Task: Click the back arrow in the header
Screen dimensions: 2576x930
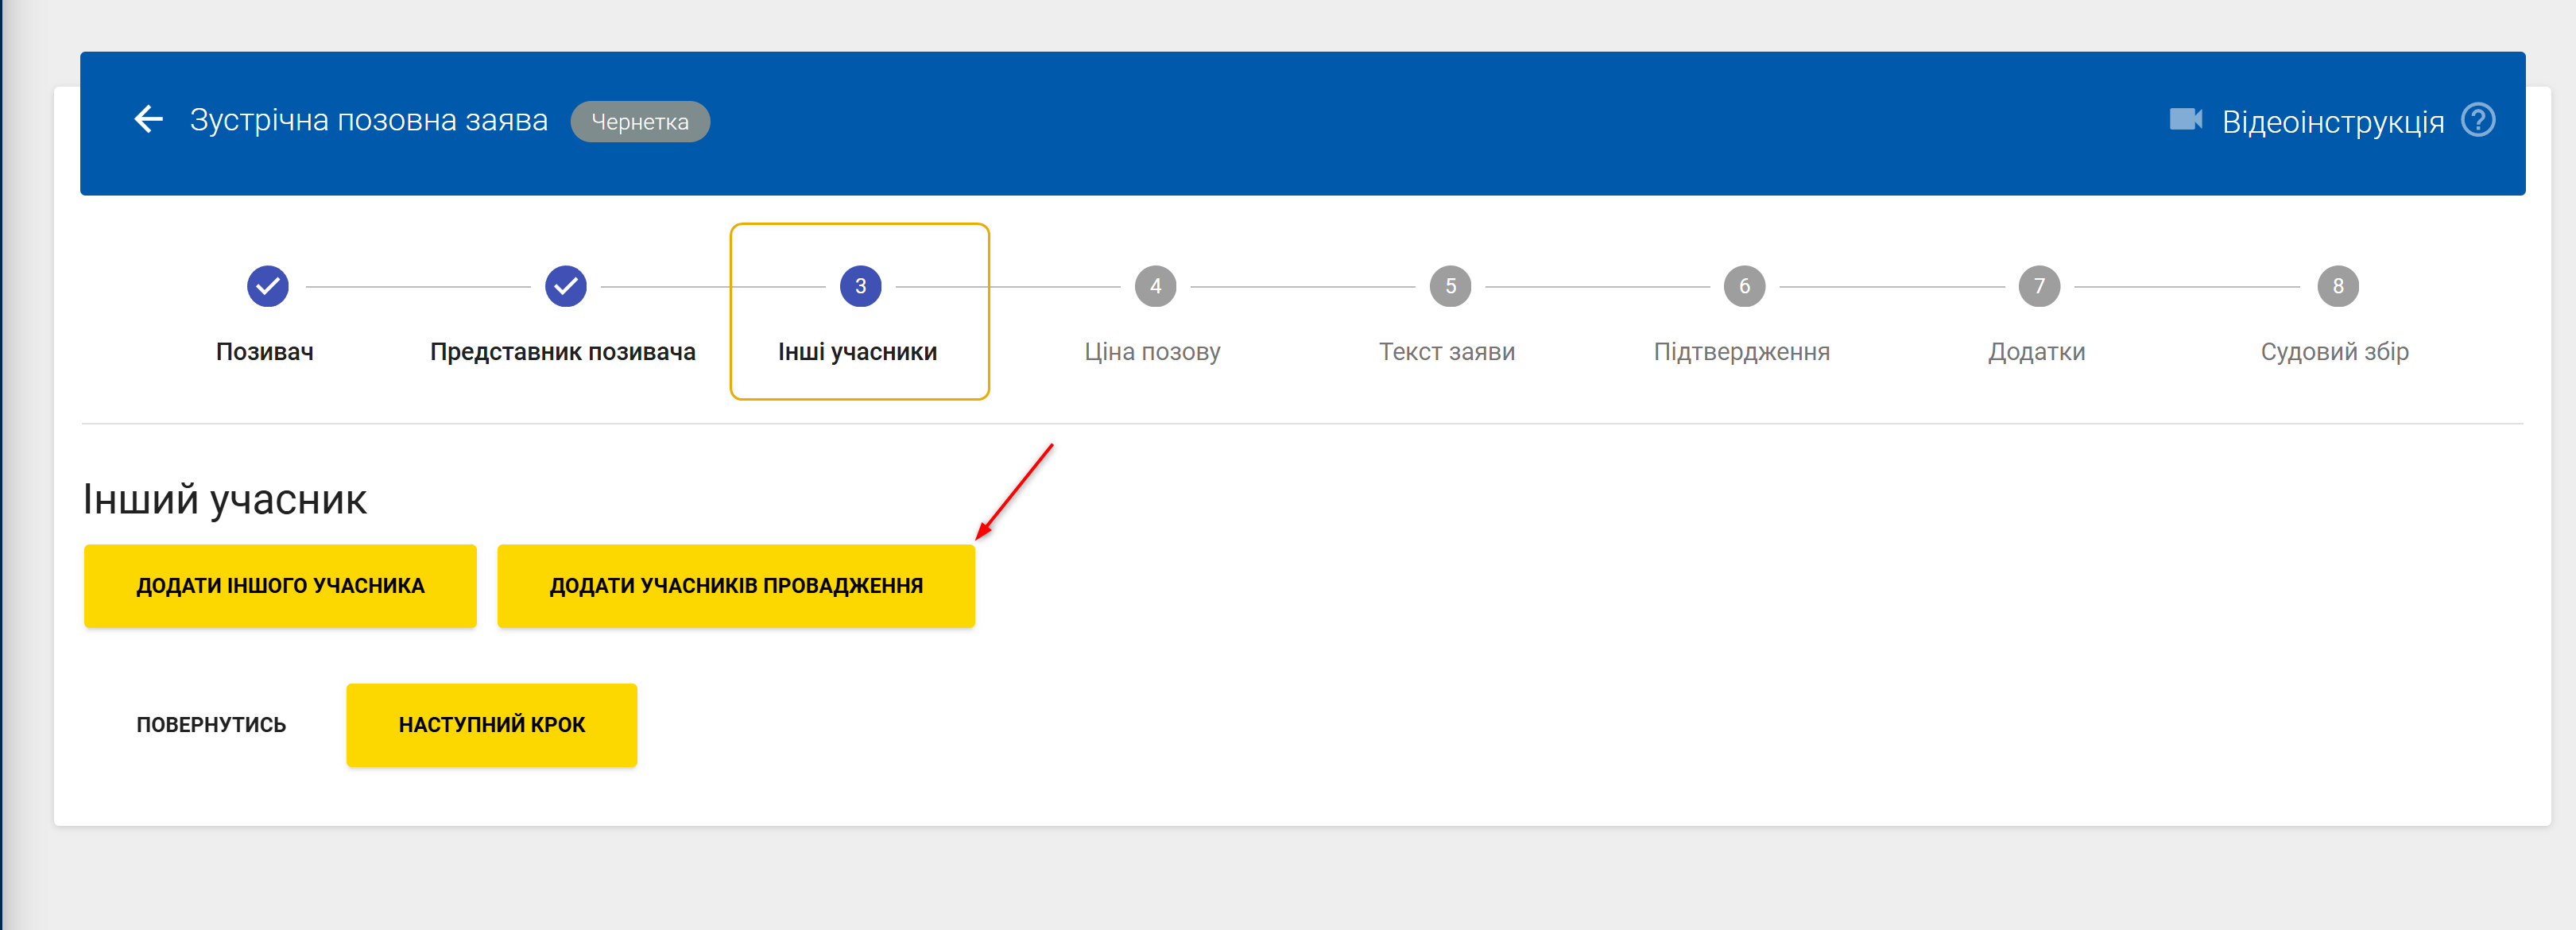Action: pyautogui.click(x=148, y=120)
